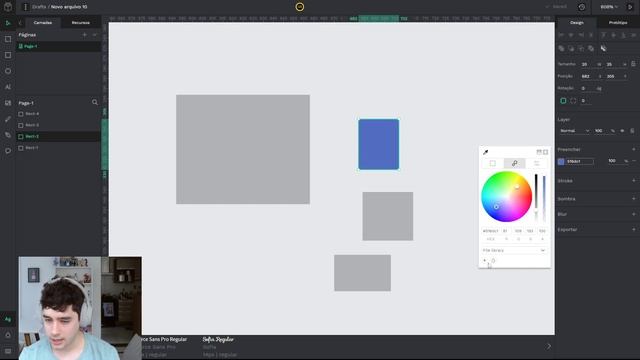Open the blend mode Normal dropdown
The width and height of the screenshot is (640, 360).
574,131
